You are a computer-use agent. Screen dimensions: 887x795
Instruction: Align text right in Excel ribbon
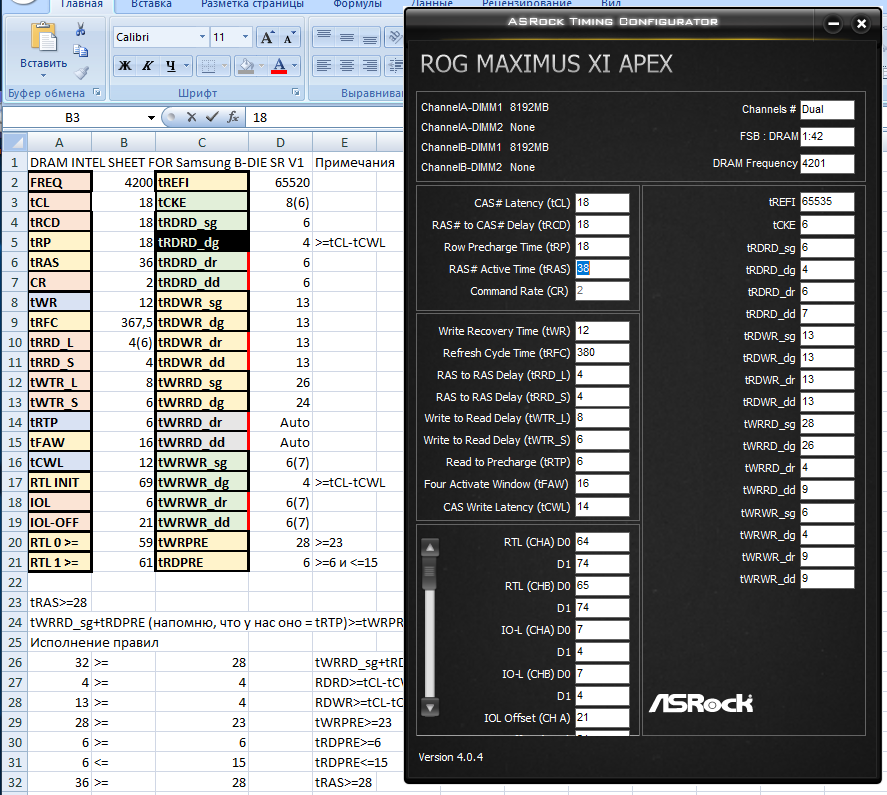coord(370,66)
